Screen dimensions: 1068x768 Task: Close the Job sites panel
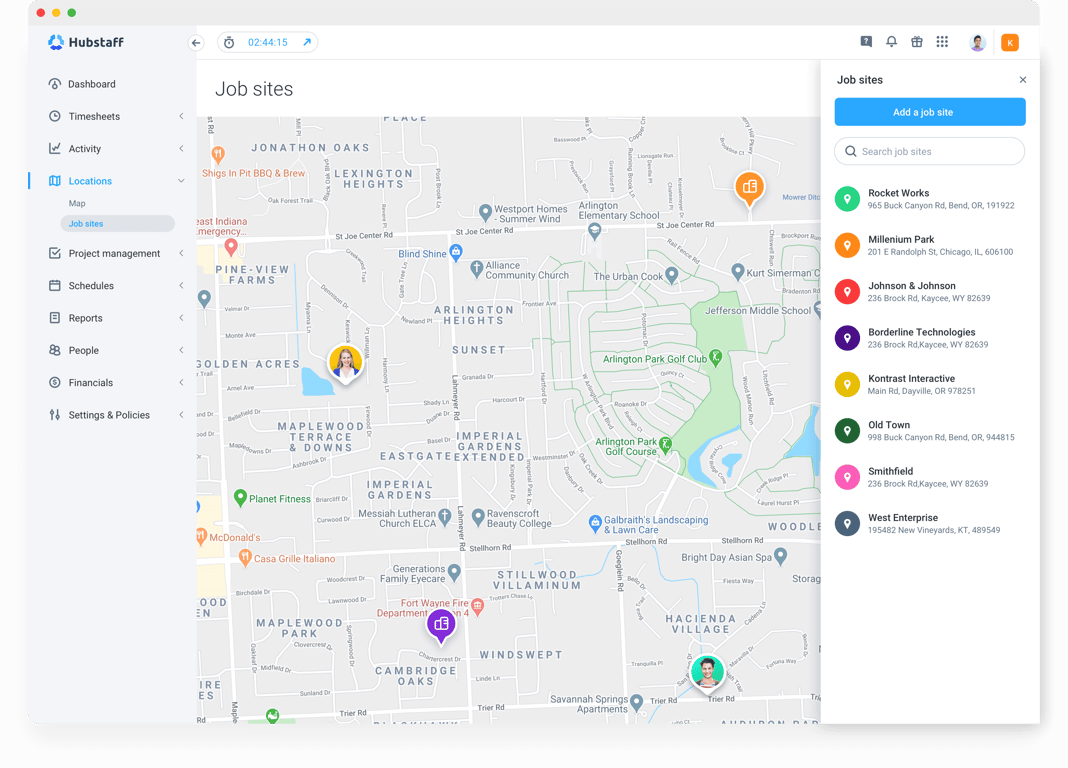tap(1022, 80)
